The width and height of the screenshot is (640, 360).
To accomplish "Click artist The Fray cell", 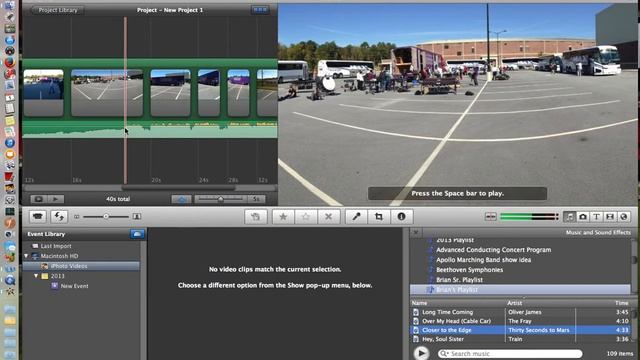I will 520,321.
